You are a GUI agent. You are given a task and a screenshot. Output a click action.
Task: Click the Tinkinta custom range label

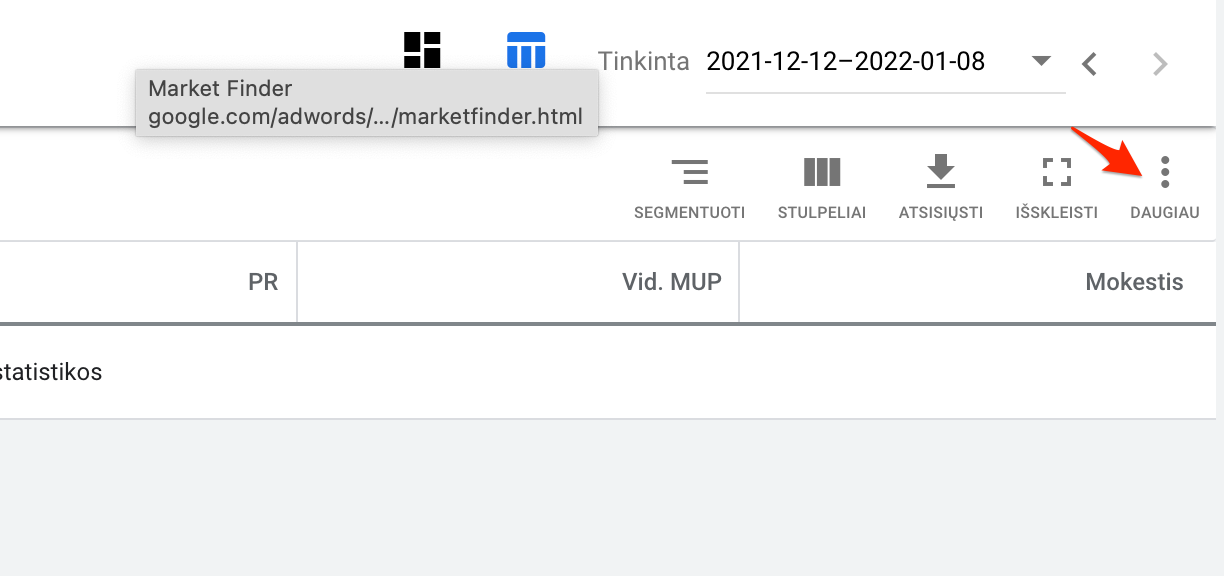(x=644, y=61)
